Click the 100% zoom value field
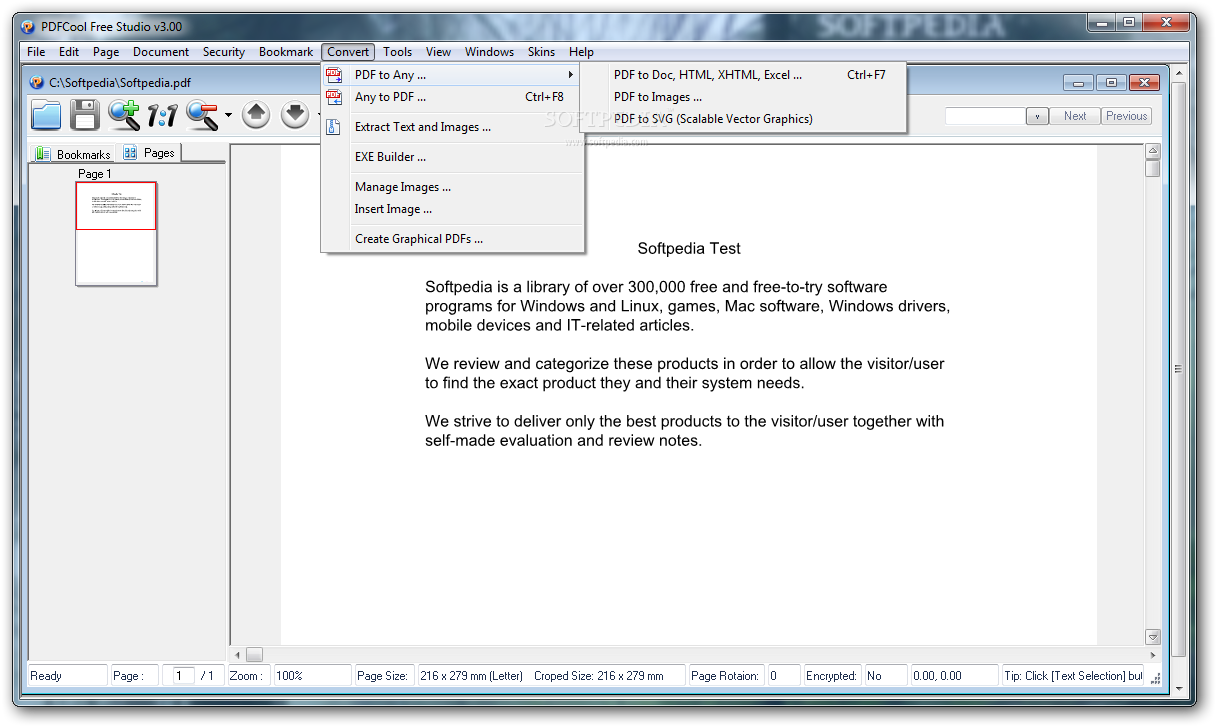 (x=312, y=676)
